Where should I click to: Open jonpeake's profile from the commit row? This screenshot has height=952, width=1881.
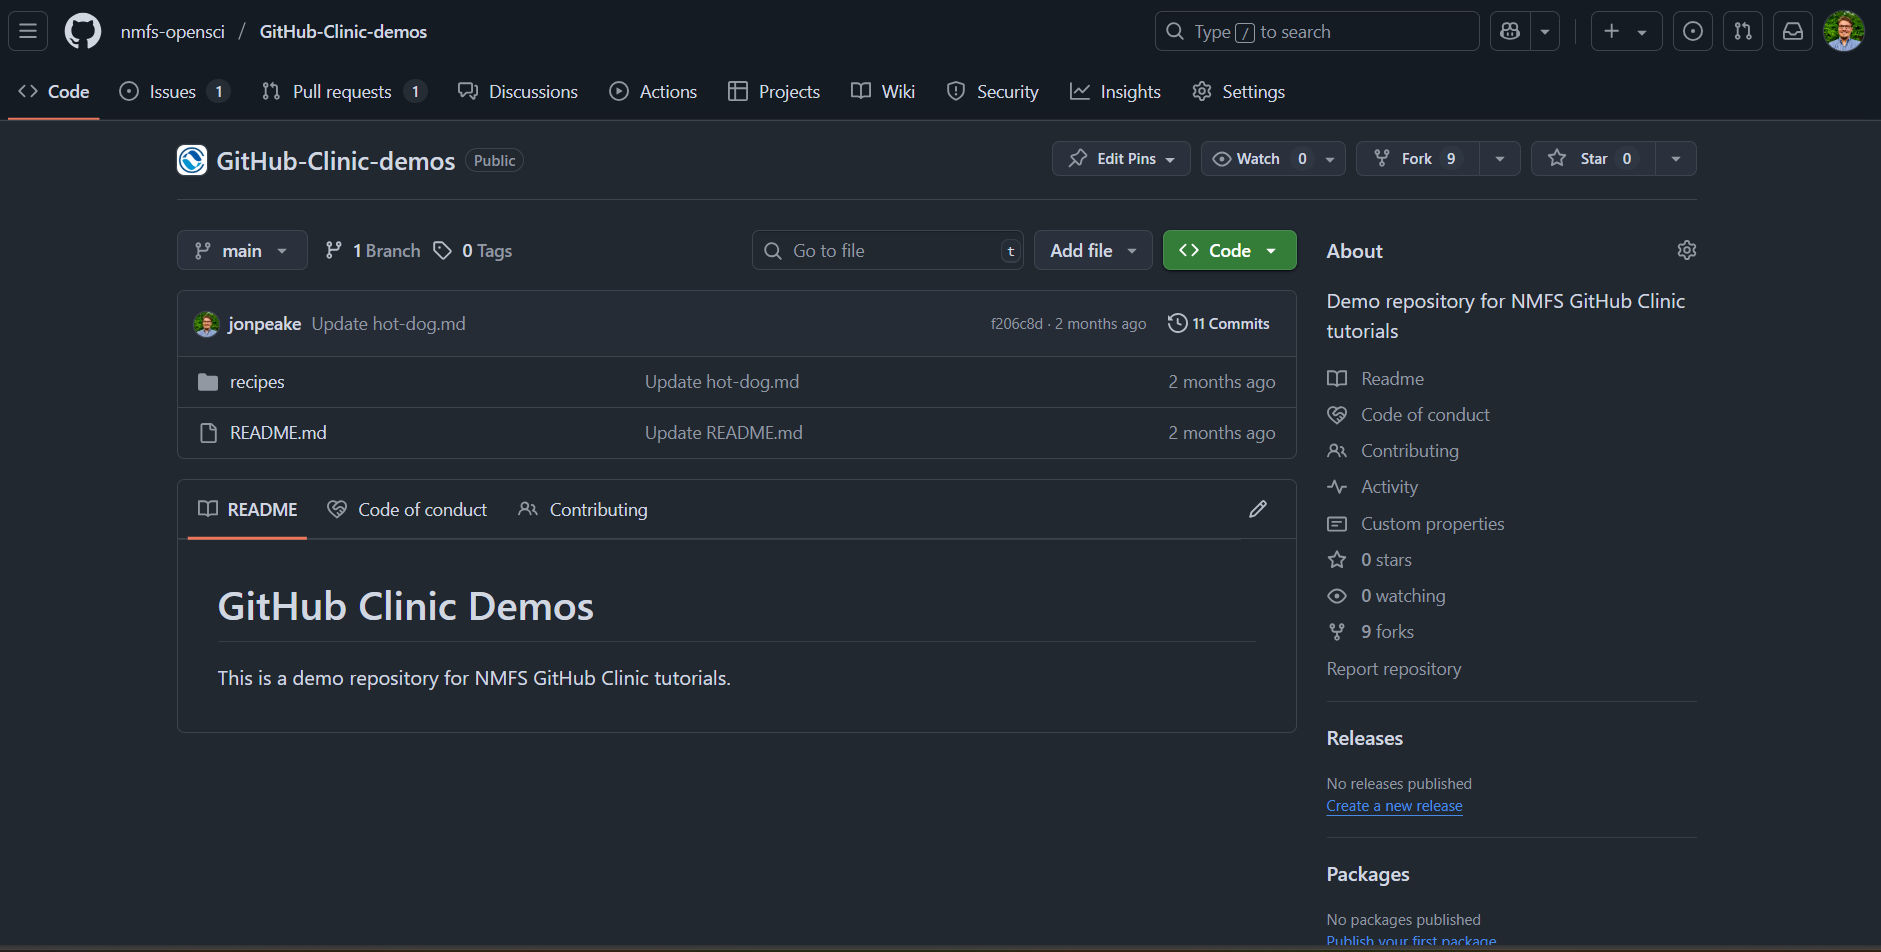[264, 323]
